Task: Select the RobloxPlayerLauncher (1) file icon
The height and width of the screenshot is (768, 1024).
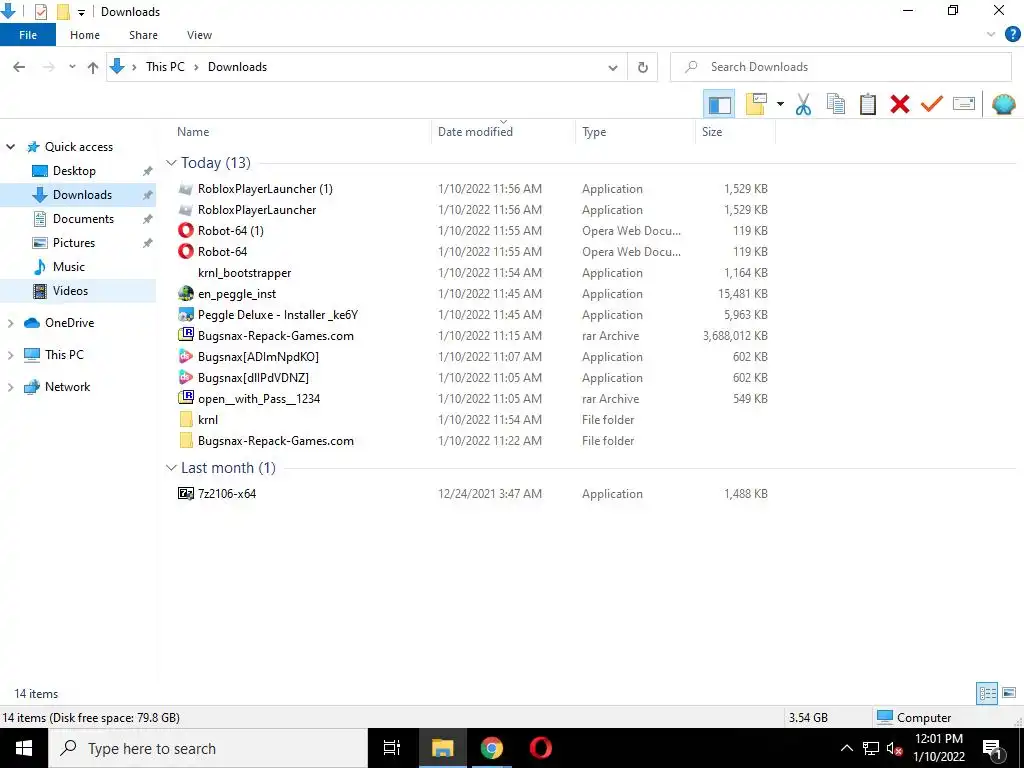Action: tap(185, 189)
